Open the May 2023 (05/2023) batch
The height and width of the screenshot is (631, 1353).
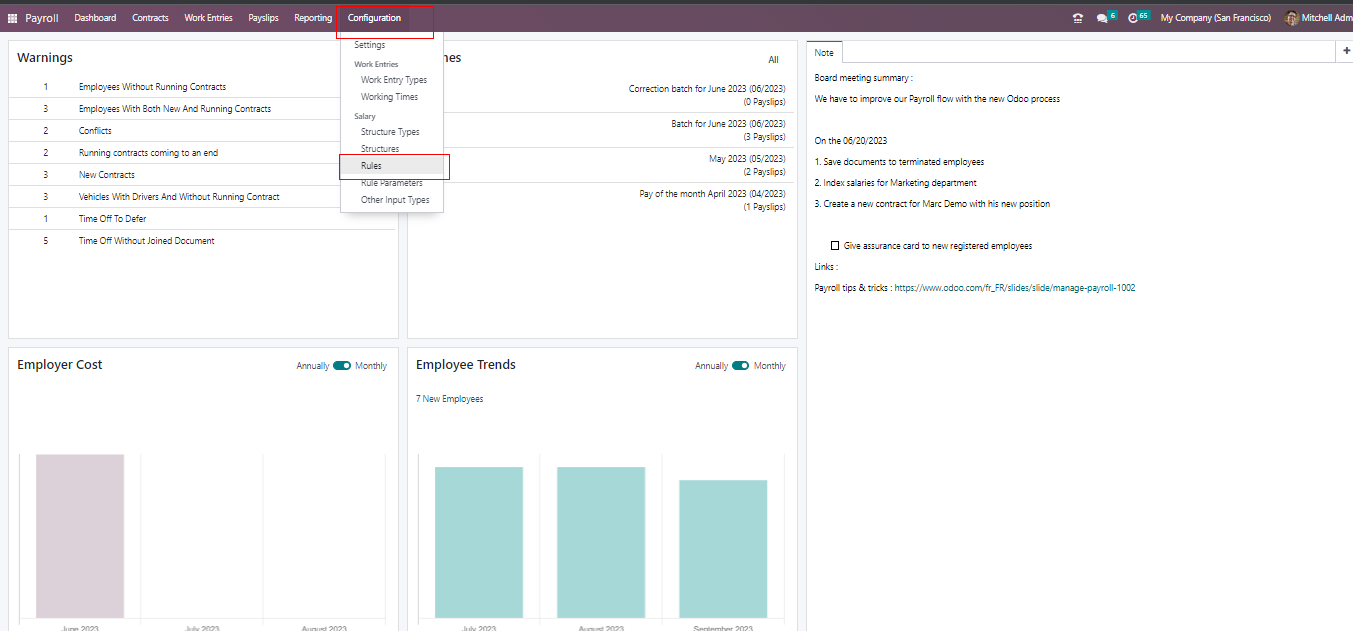(747, 159)
